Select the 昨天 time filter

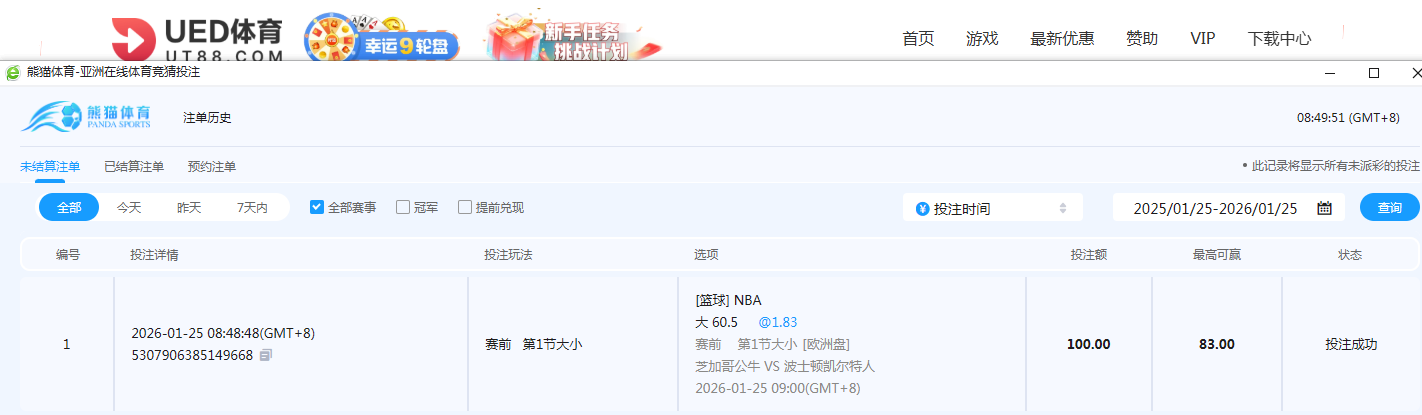(x=189, y=208)
